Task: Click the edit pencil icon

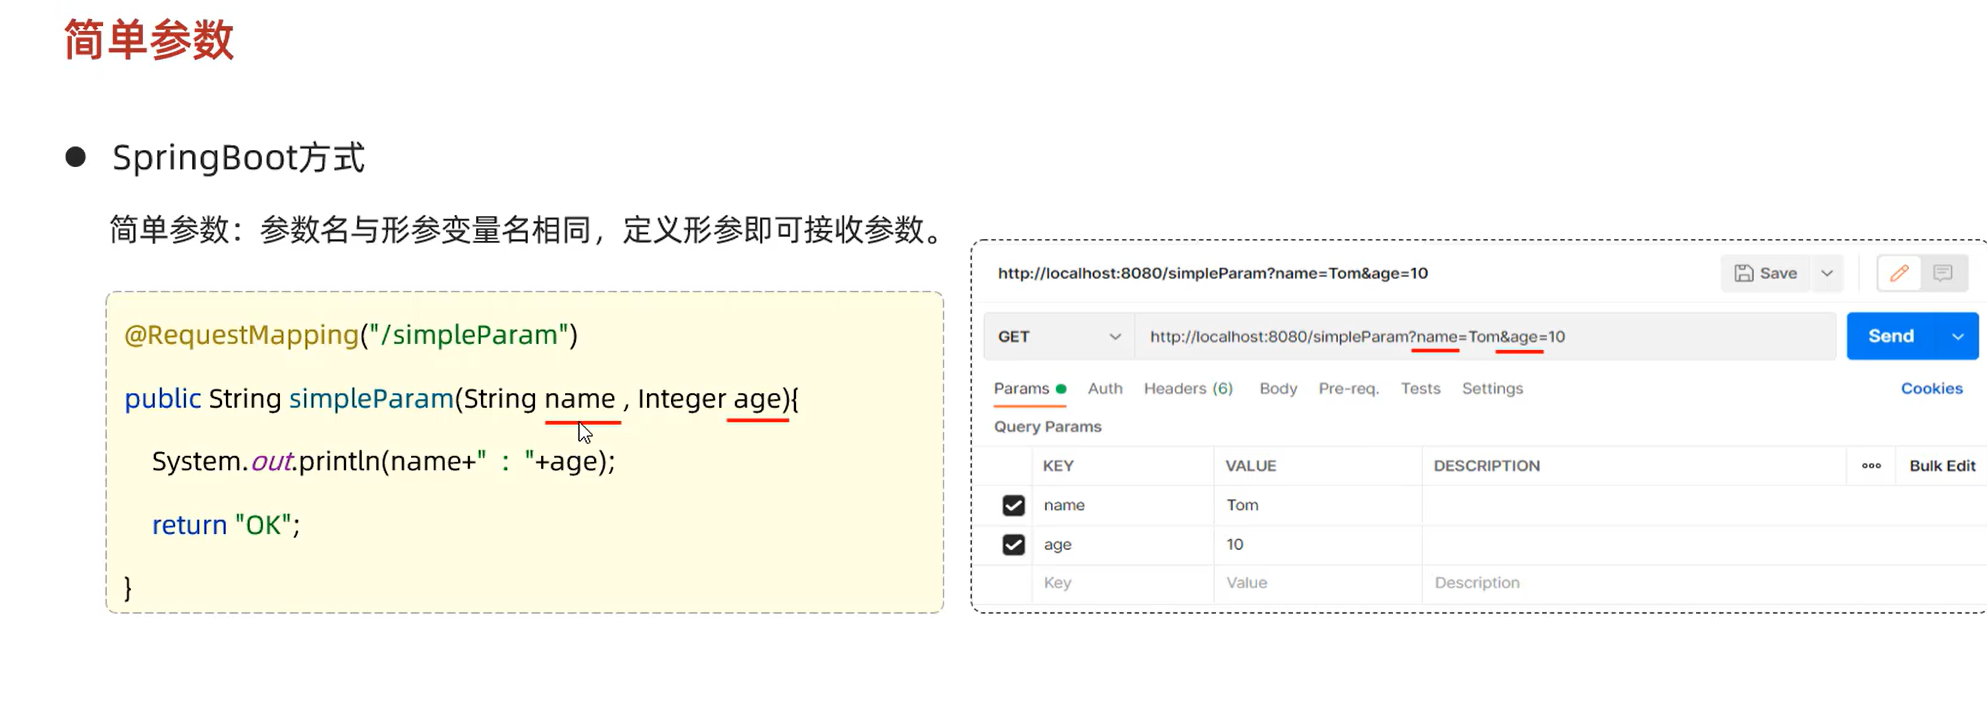Action: [x=1899, y=273]
